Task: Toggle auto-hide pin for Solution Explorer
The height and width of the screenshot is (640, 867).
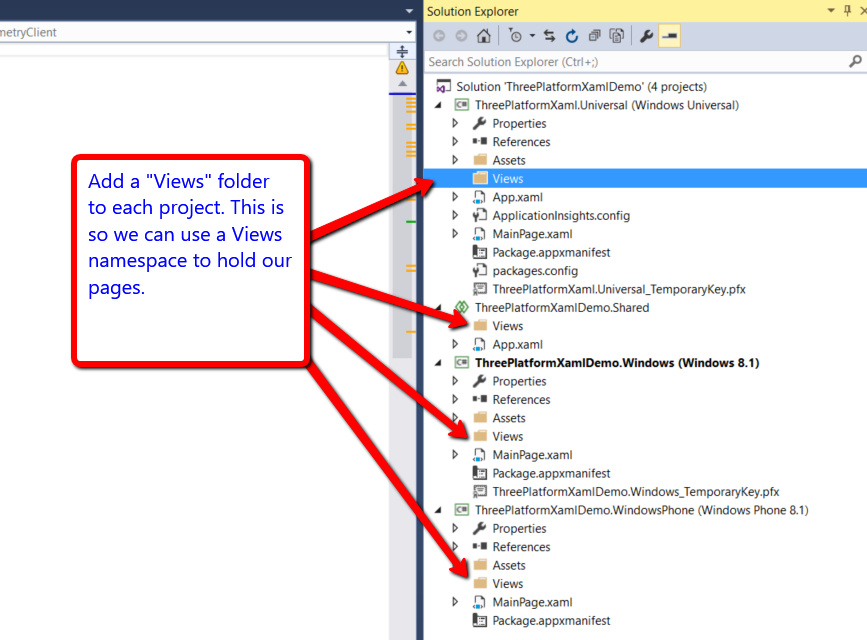Action: point(846,11)
